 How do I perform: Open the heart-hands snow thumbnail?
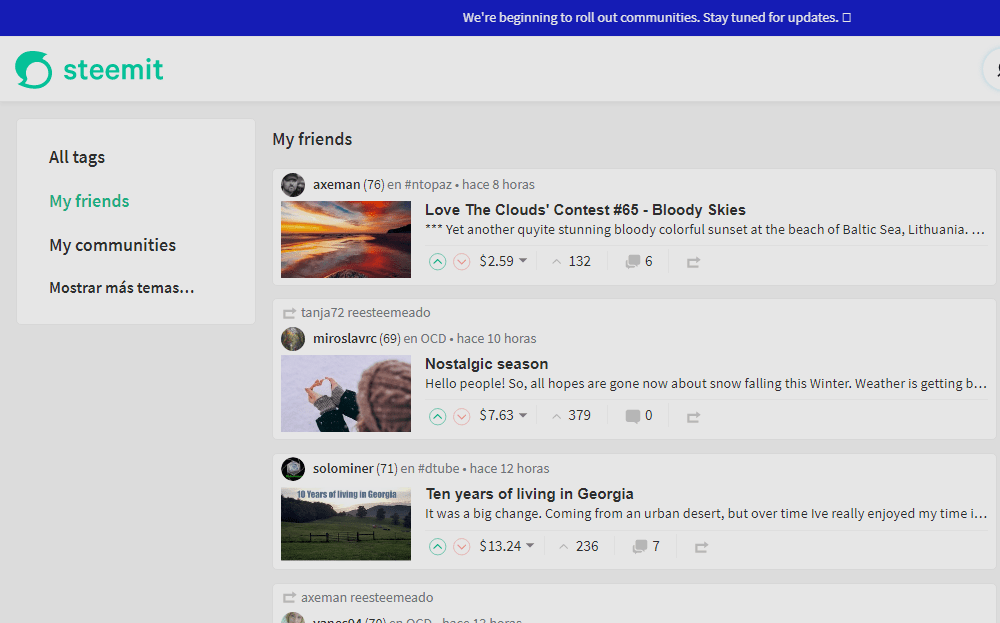tap(346, 394)
